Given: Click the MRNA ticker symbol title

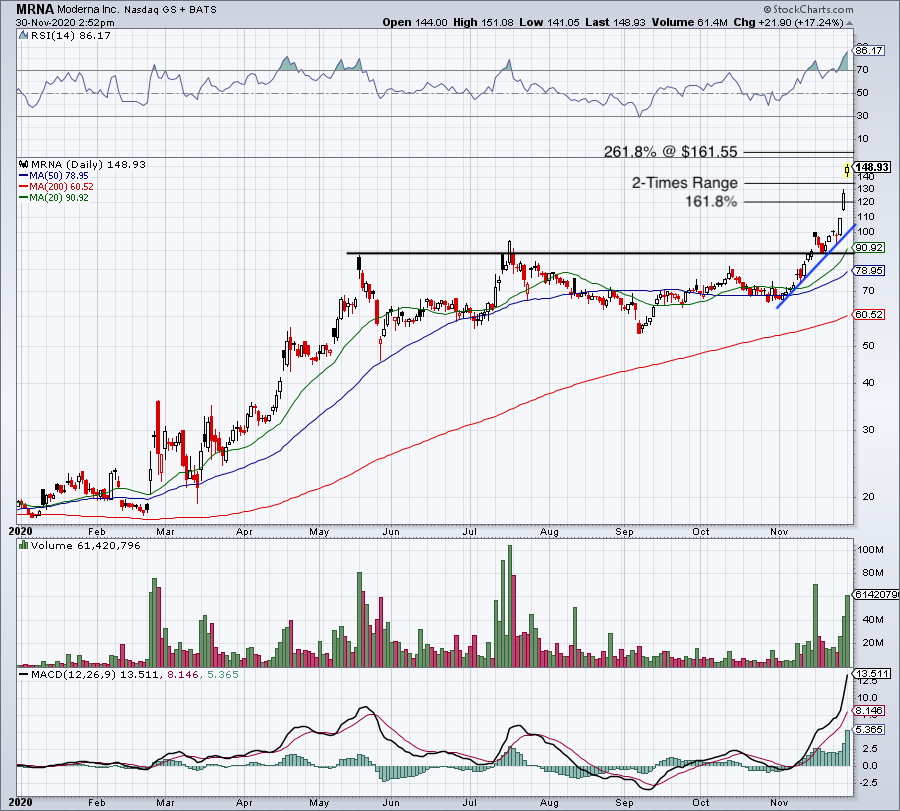Looking at the screenshot, I should [x=35, y=9].
